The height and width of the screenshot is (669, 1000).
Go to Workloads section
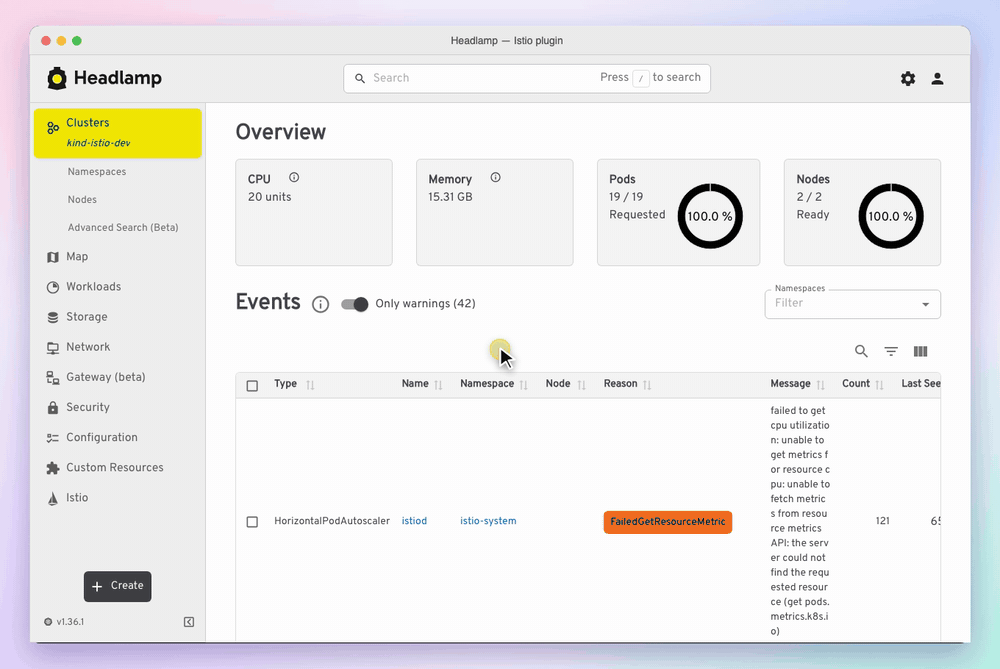click(94, 287)
